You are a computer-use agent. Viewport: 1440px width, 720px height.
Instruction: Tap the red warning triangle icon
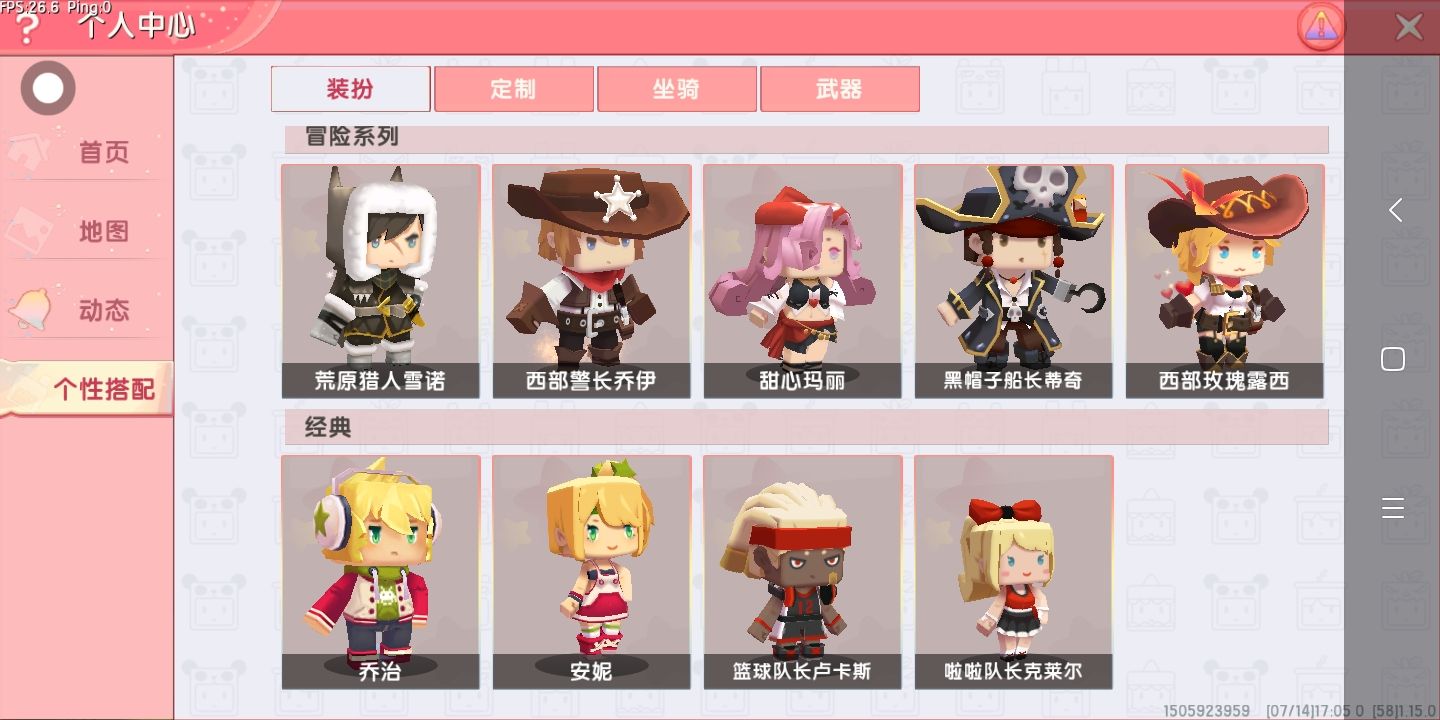[x=1320, y=27]
